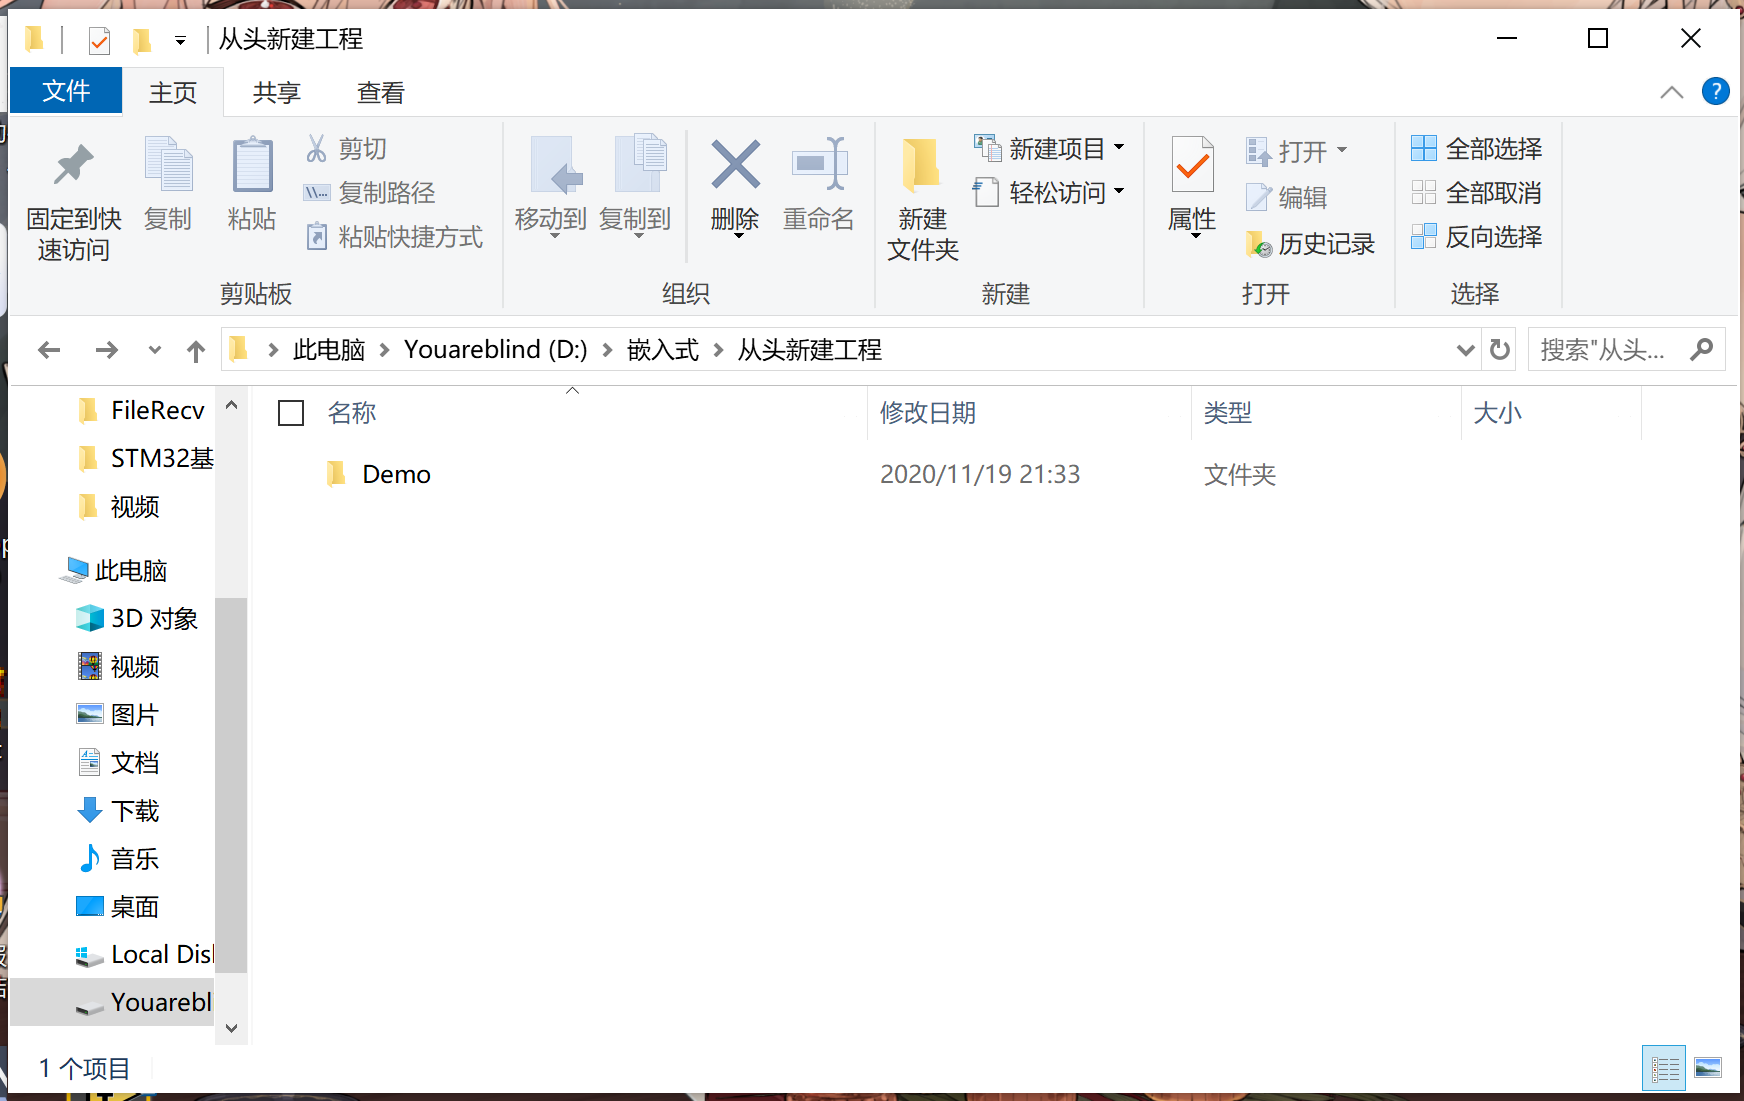Open the 文件 menu

pos(65,91)
